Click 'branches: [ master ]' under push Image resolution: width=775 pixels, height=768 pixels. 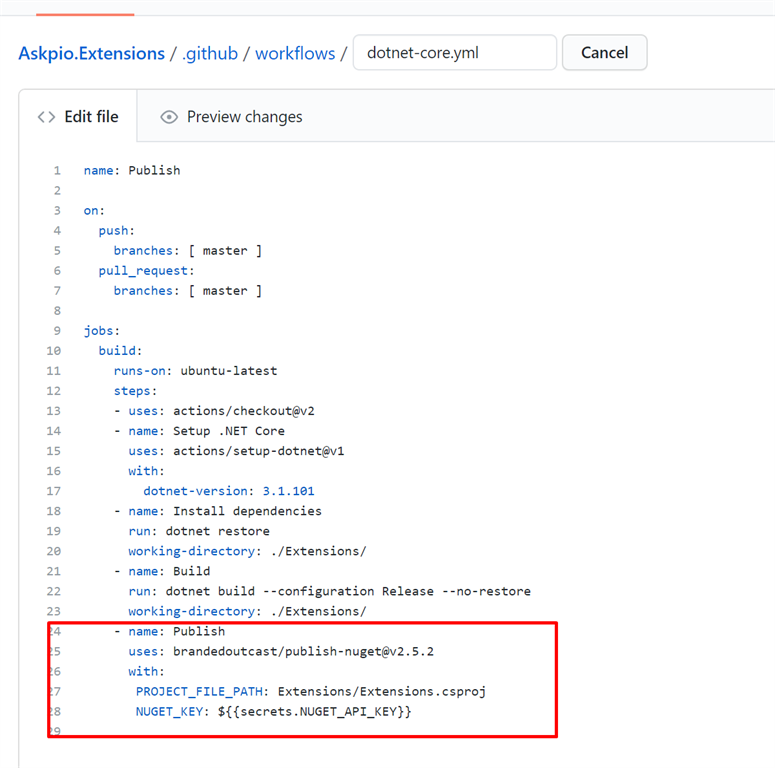(187, 251)
